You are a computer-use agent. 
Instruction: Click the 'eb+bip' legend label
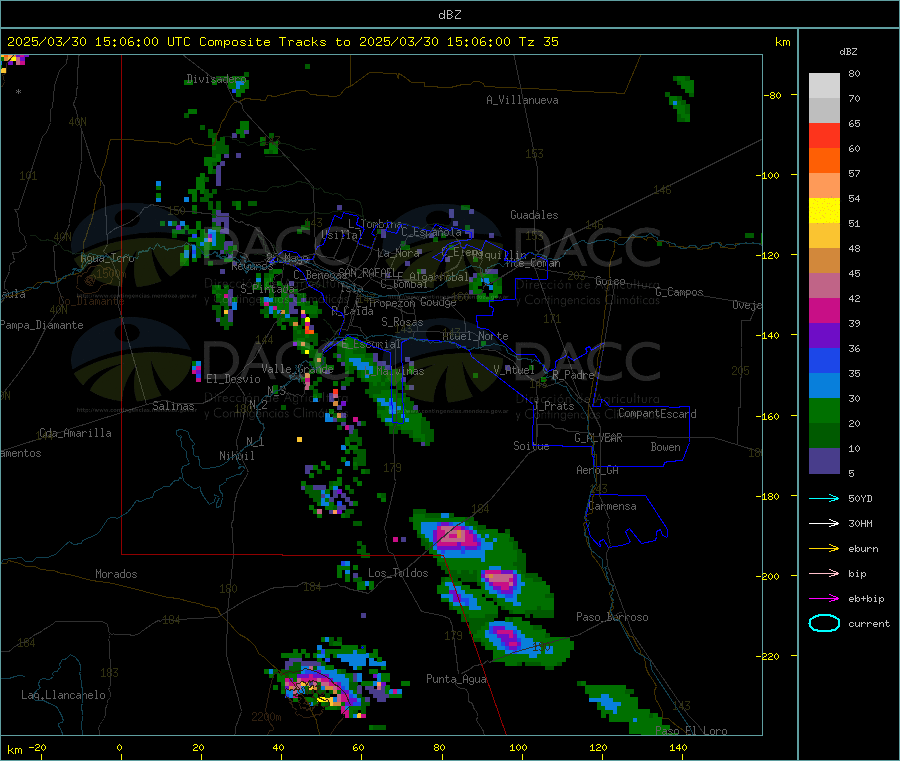(866, 599)
